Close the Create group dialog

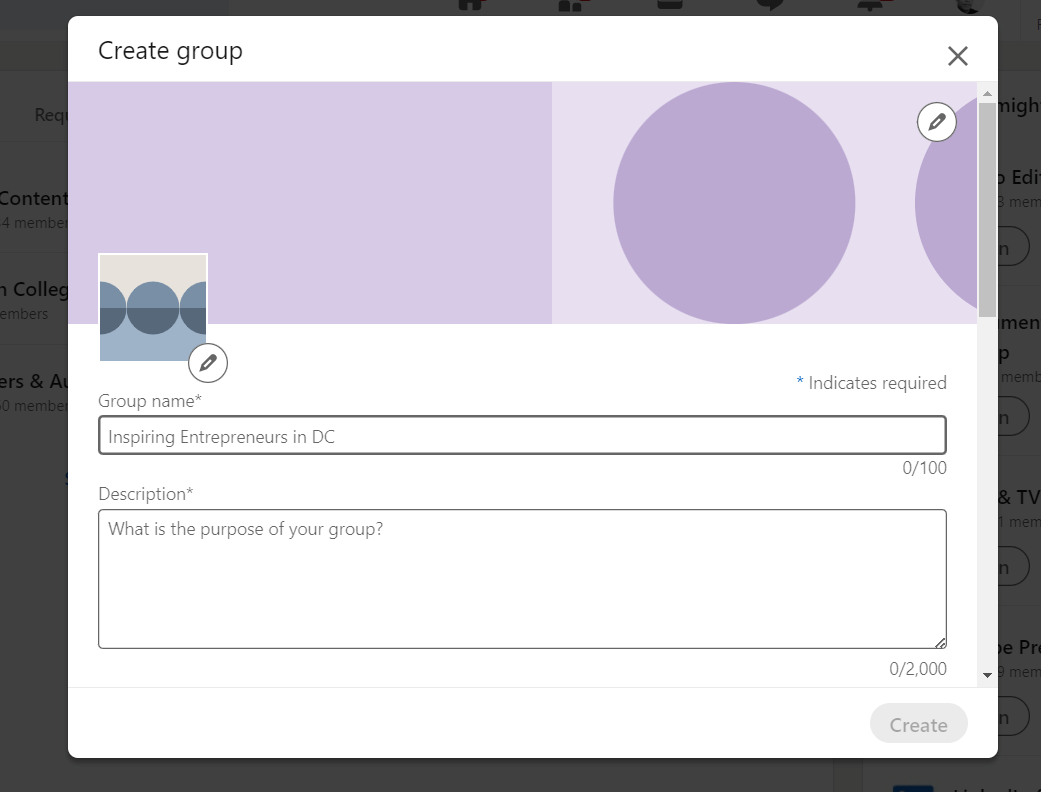pos(957,56)
